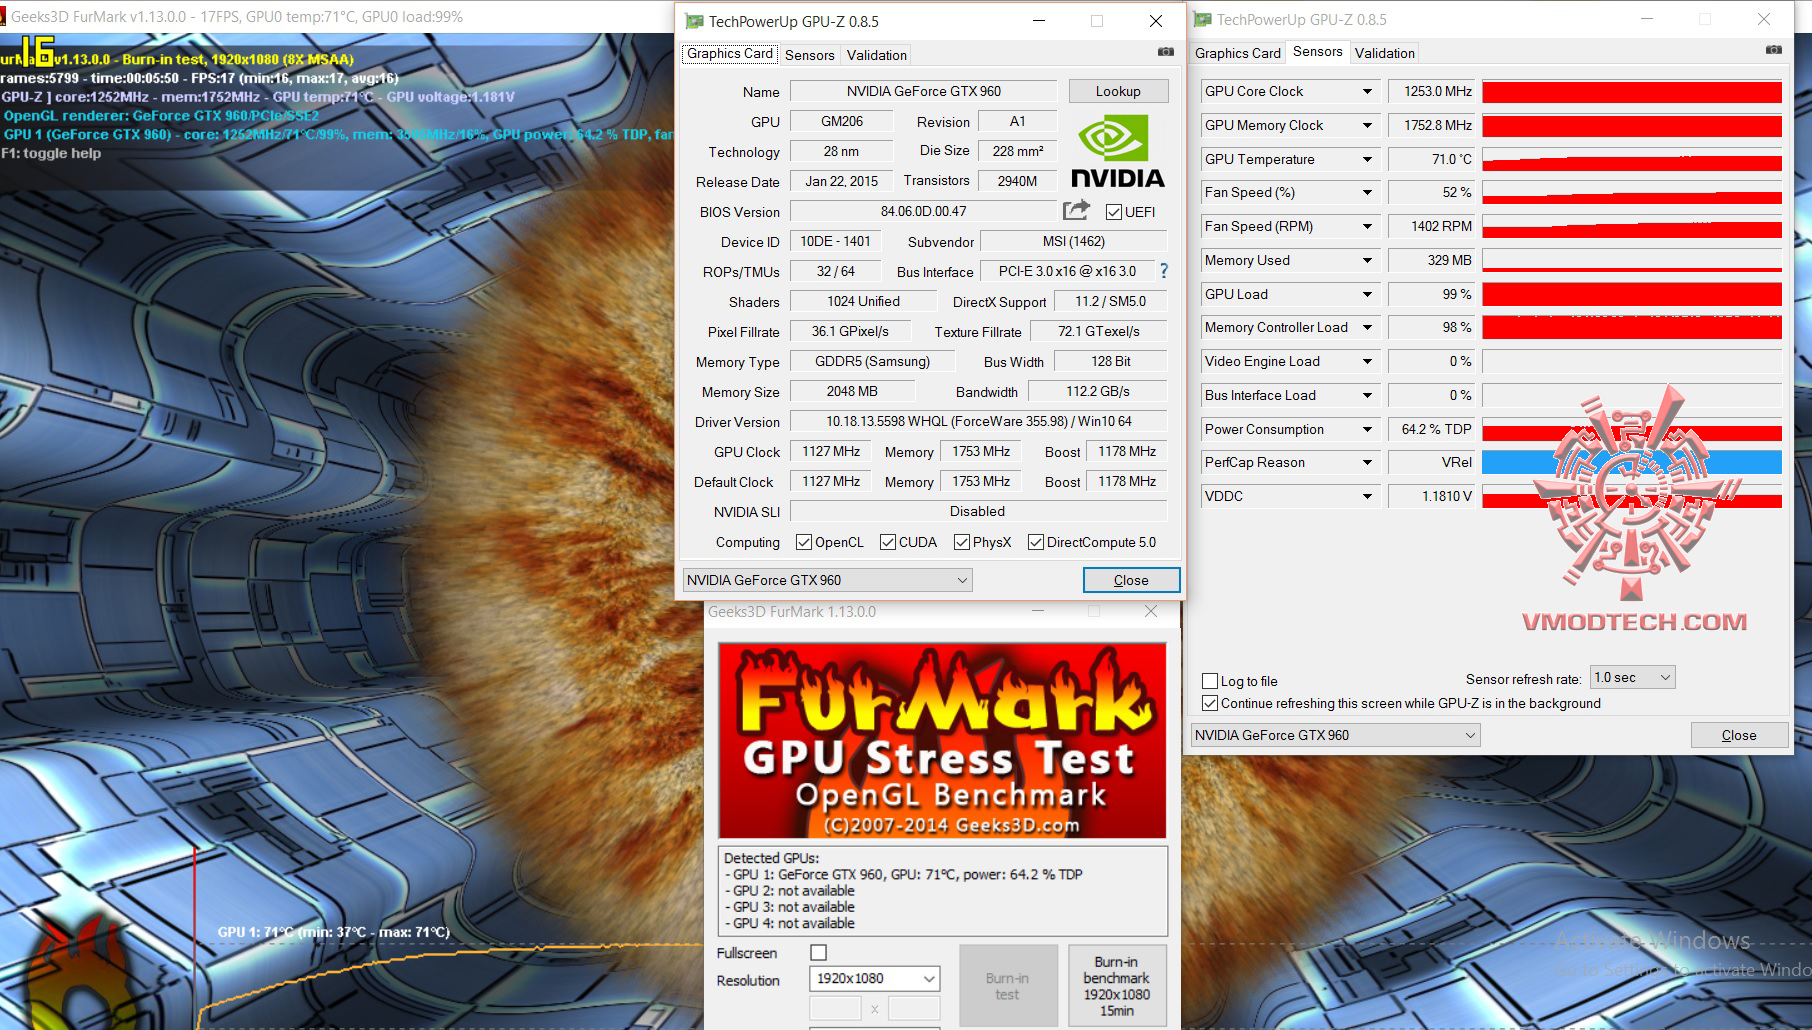
Task: Toggle the UEFI checkbox
Action: (1114, 212)
